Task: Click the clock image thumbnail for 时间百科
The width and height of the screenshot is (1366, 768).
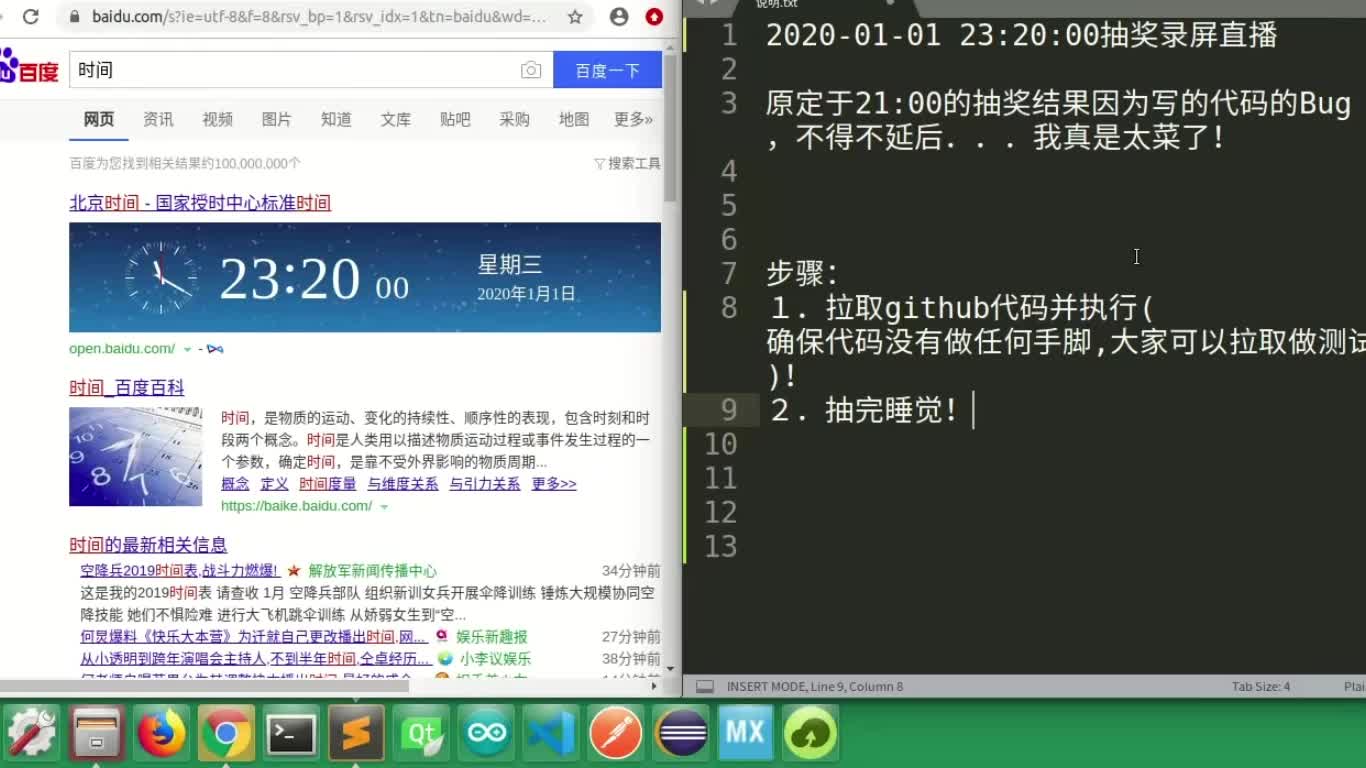Action: 135,456
